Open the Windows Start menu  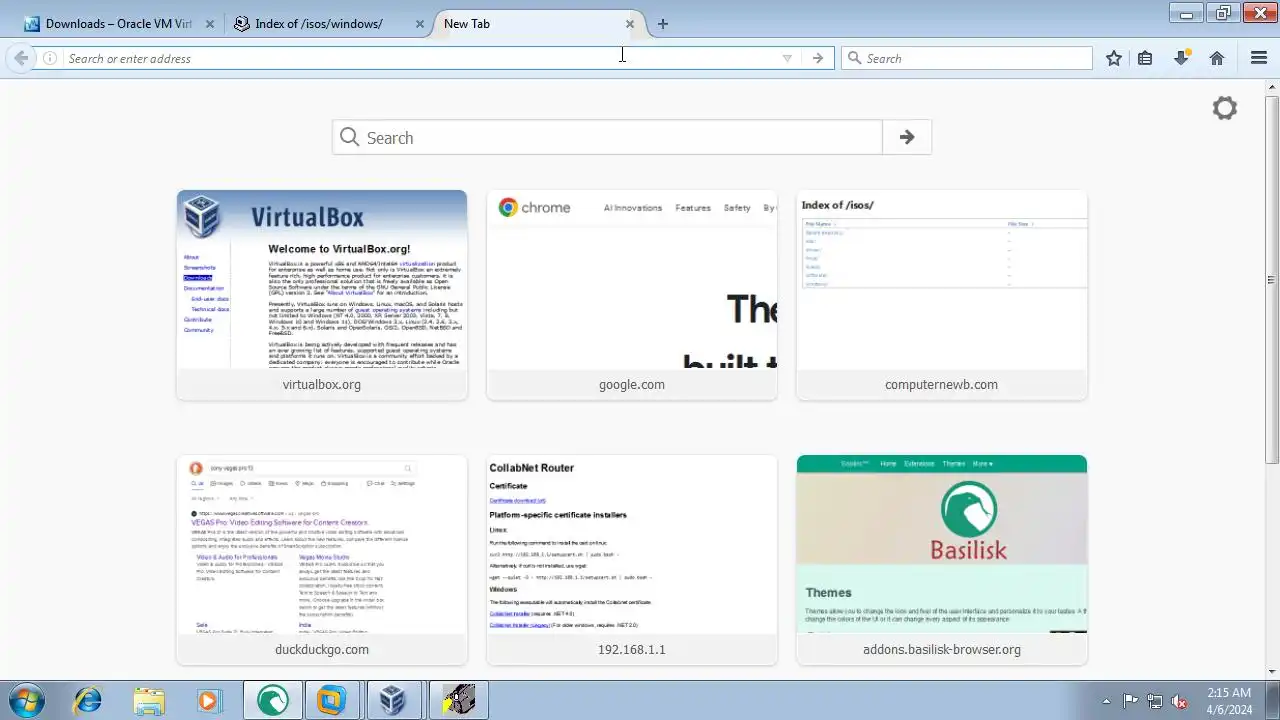pyautogui.click(x=27, y=700)
